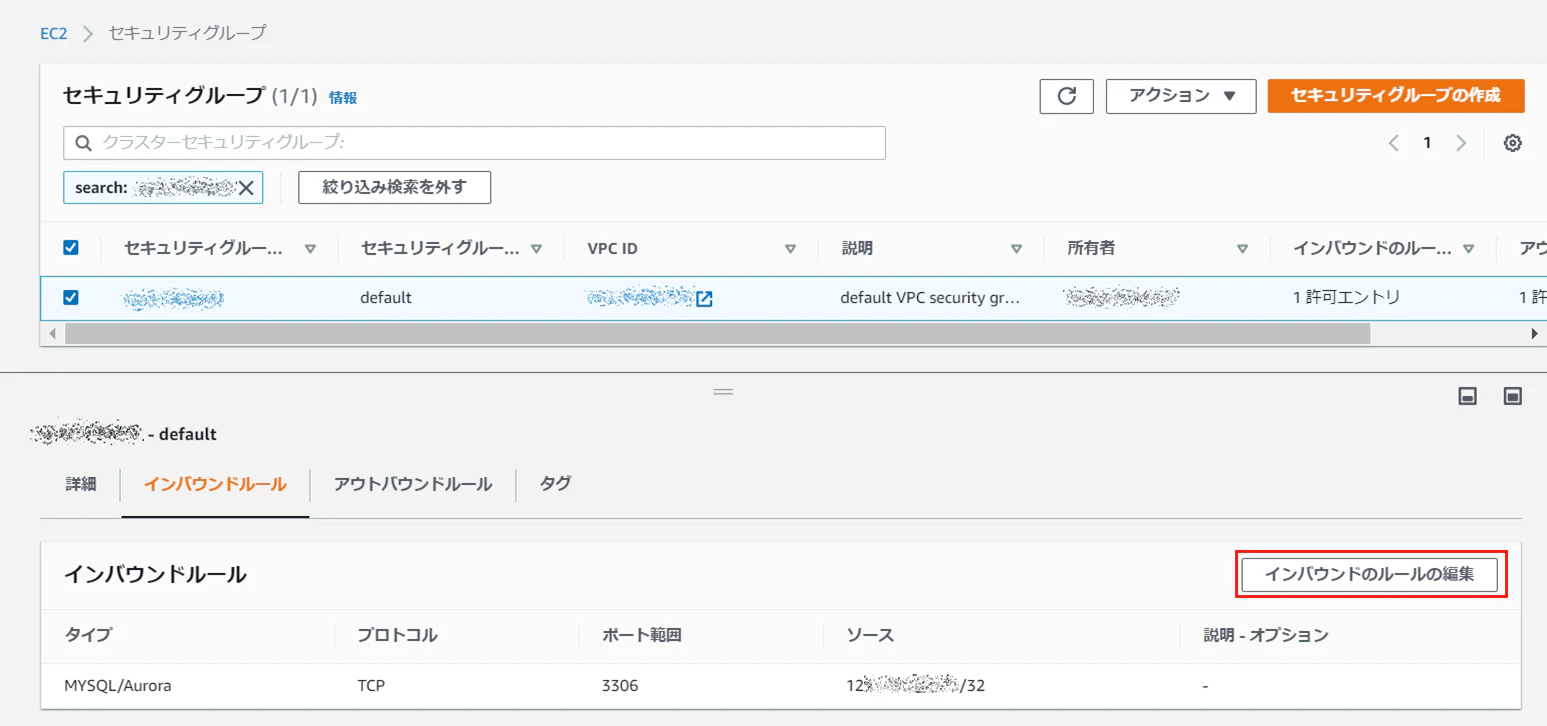1547x726 pixels.
Task: Click the horizontal scrollbar of the table
Action: coord(717,334)
